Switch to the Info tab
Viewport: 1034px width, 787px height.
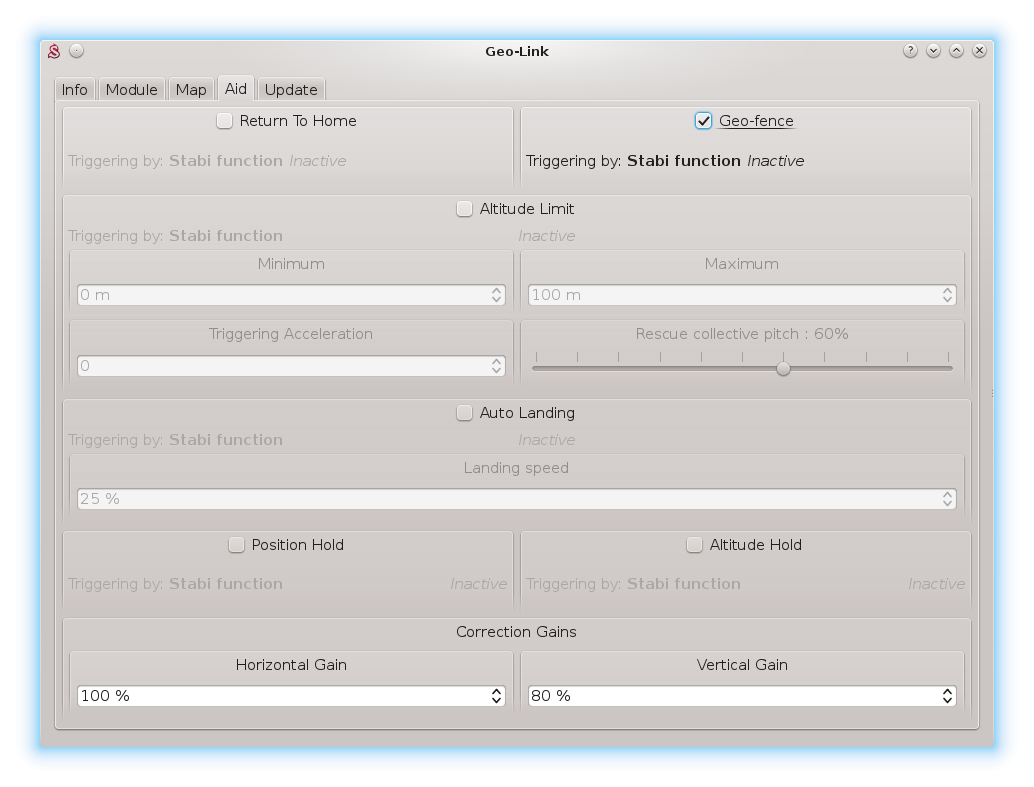coord(74,90)
